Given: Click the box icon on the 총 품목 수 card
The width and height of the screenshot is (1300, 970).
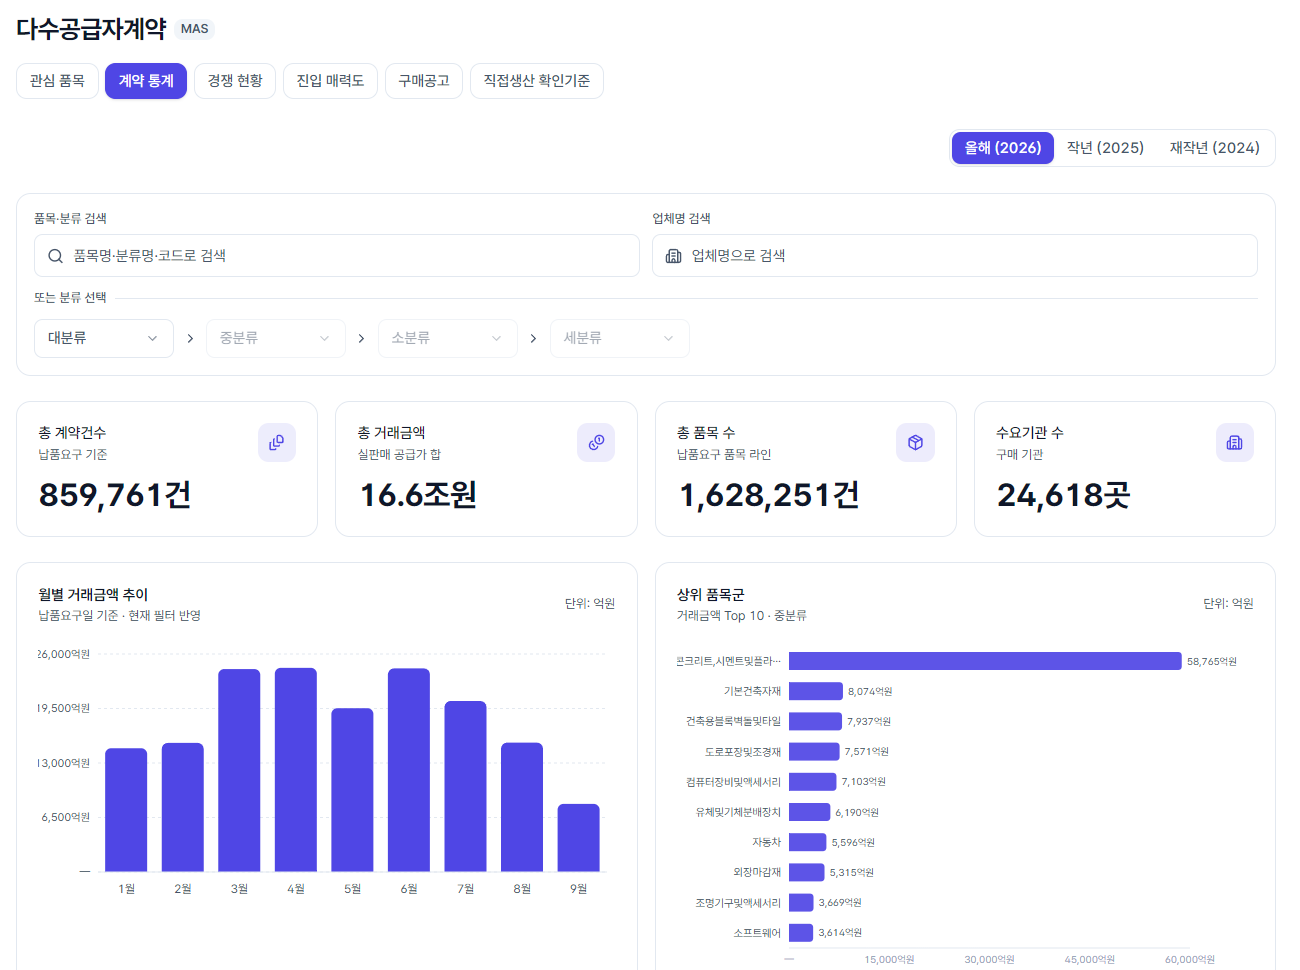Looking at the screenshot, I should [x=915, y=443].
